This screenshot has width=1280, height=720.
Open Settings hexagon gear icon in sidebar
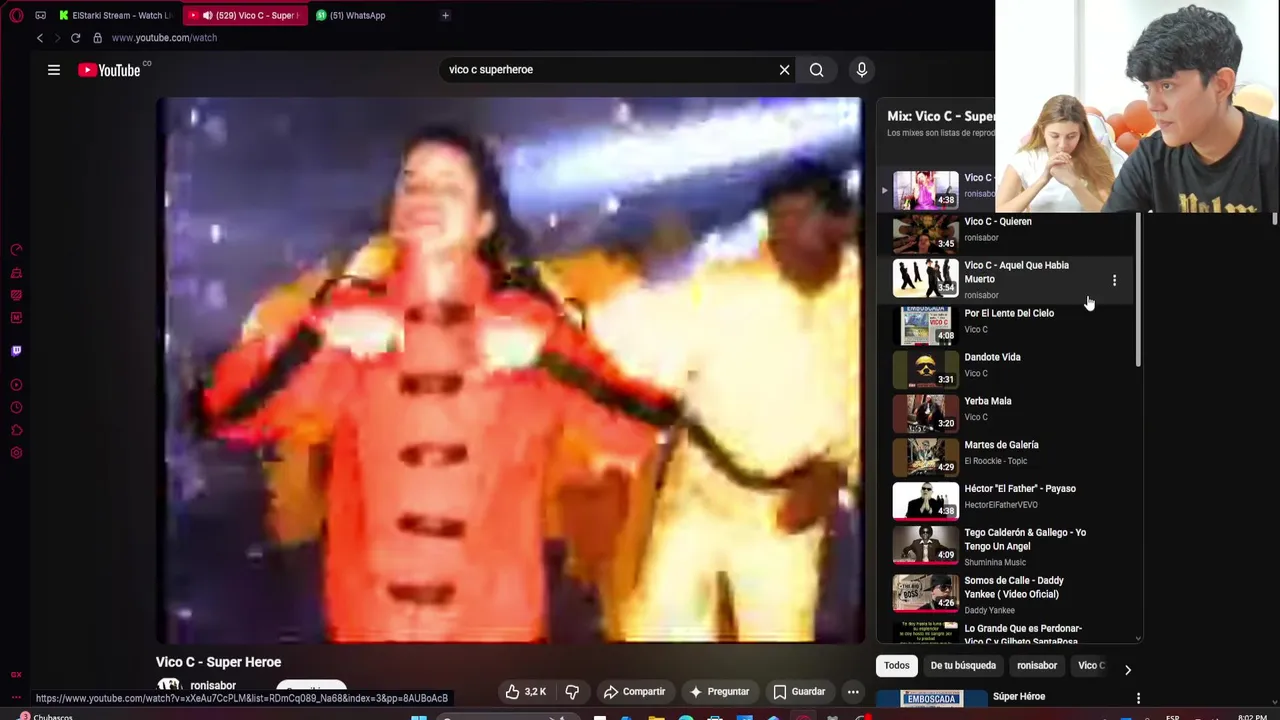click(x=16, y=453)
